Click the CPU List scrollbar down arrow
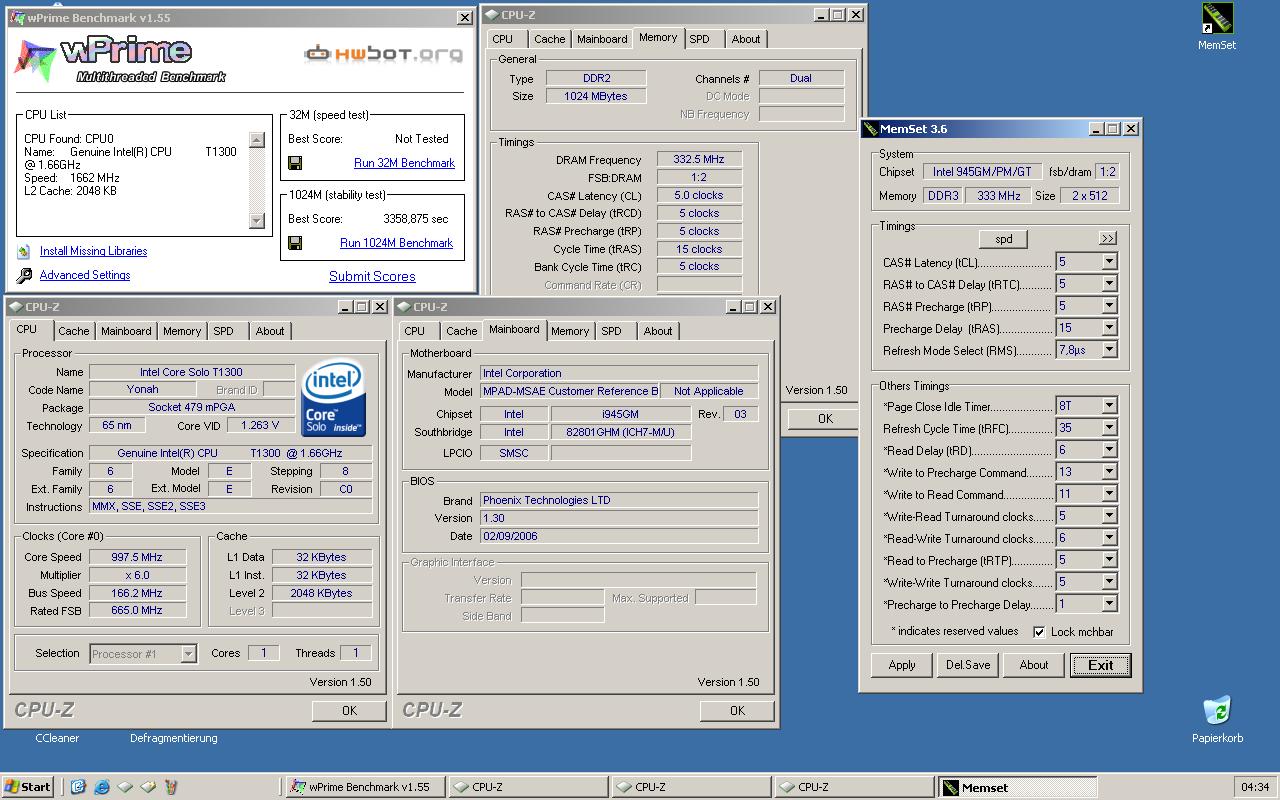1280x800 pixels. [257, 221]
